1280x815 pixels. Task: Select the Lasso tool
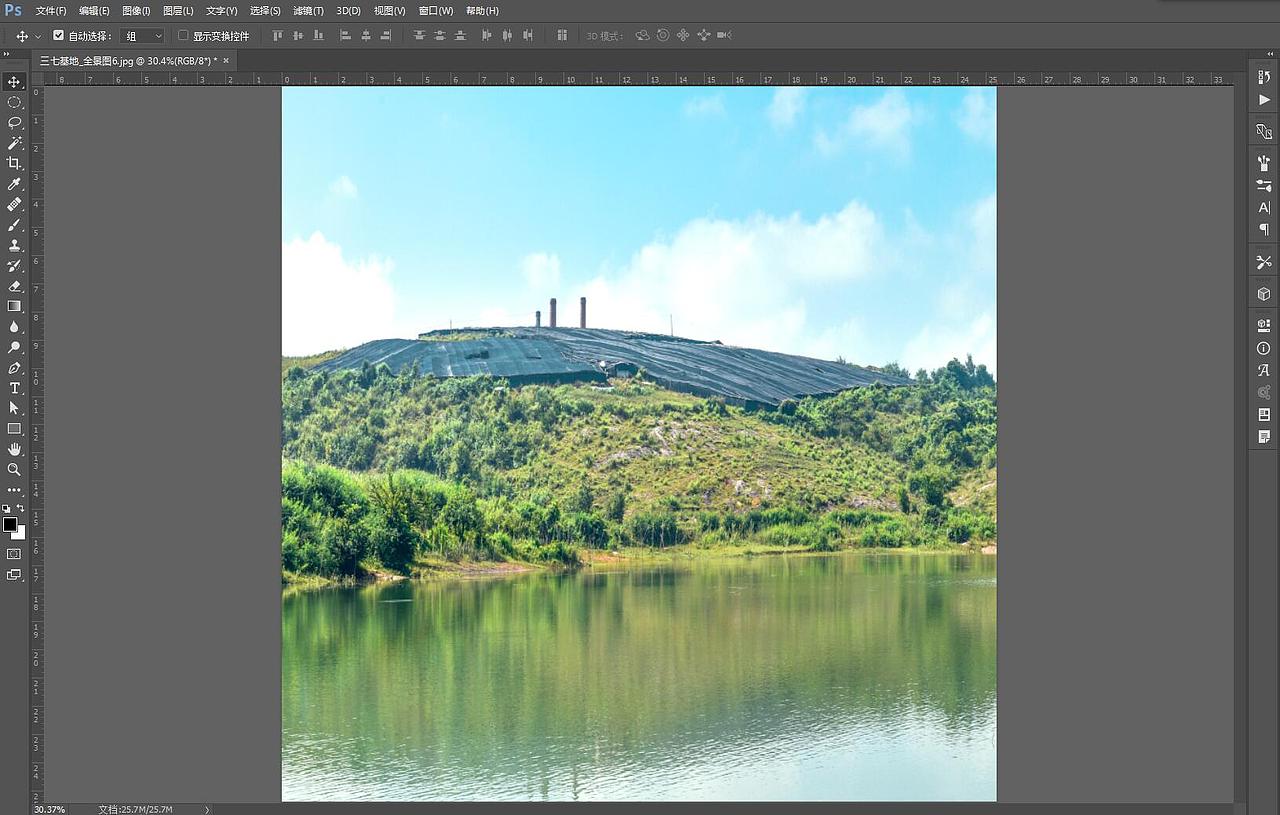click(x=14, y=123)
